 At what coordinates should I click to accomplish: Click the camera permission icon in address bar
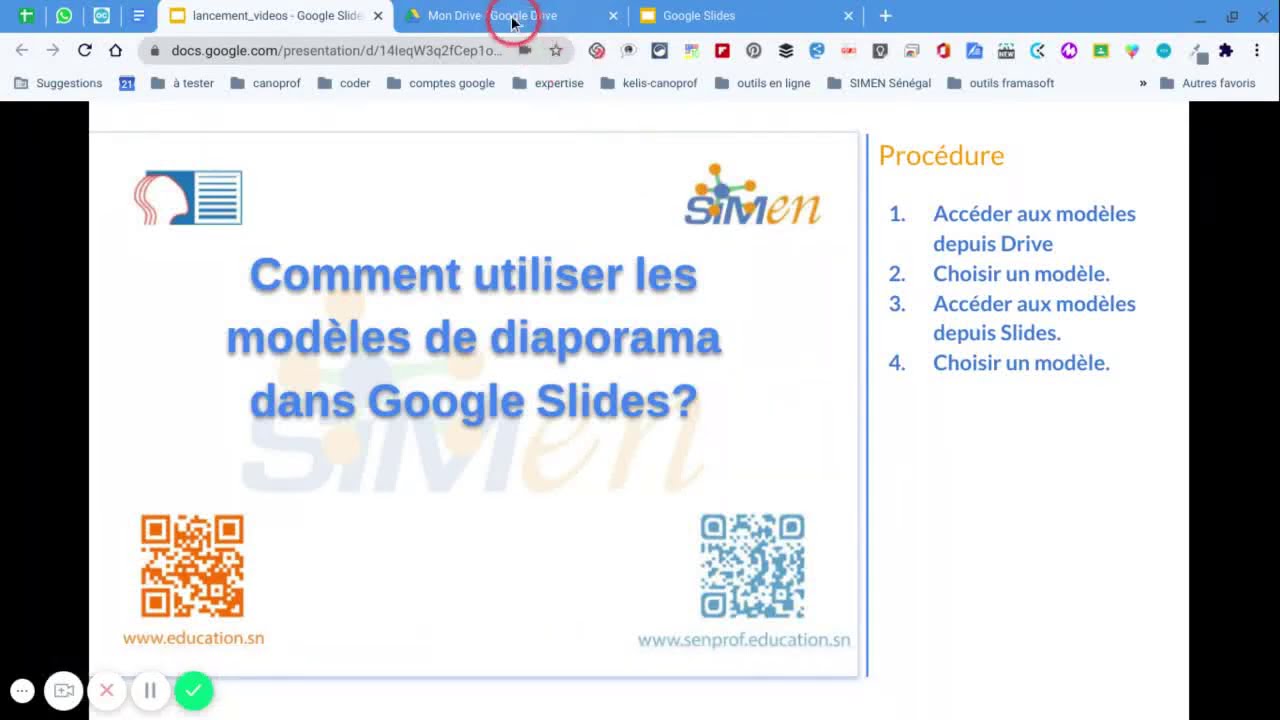pyautogui.click(x=525, y=50)
